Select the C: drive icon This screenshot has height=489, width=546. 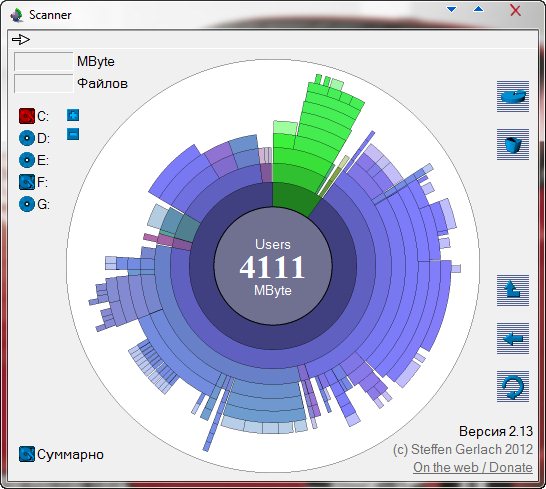tap(27, 116)
